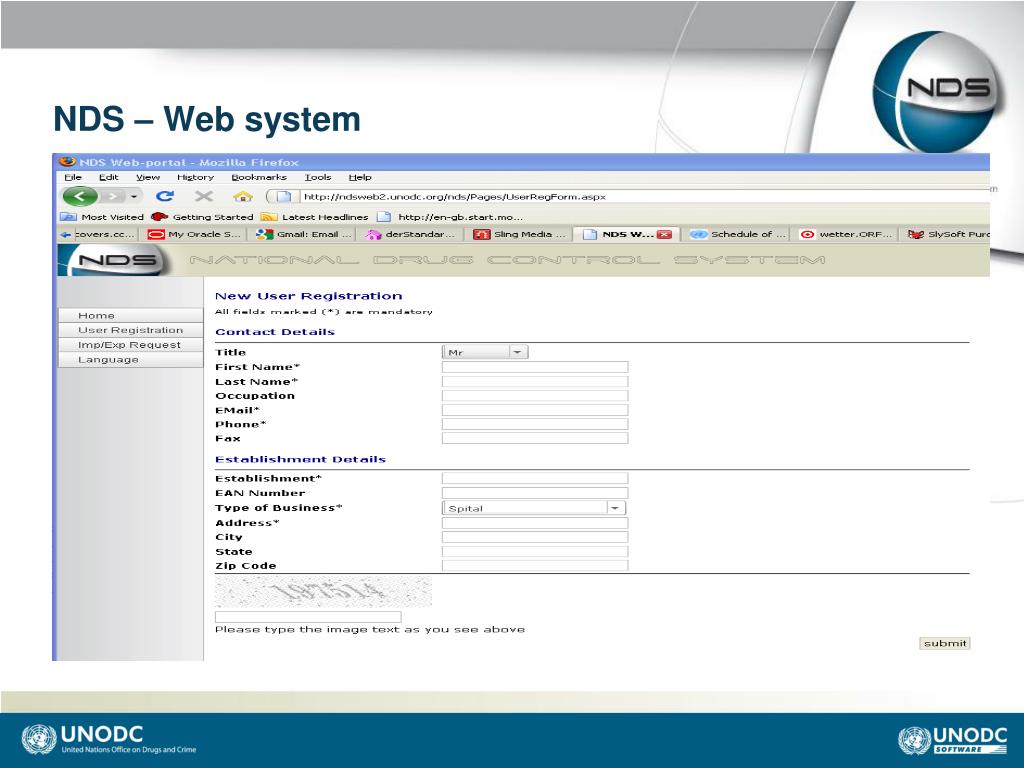The width and height of the screenshot is (1024, 768).
Task: Click the Stop loading X icon
Action: (204, 196)
